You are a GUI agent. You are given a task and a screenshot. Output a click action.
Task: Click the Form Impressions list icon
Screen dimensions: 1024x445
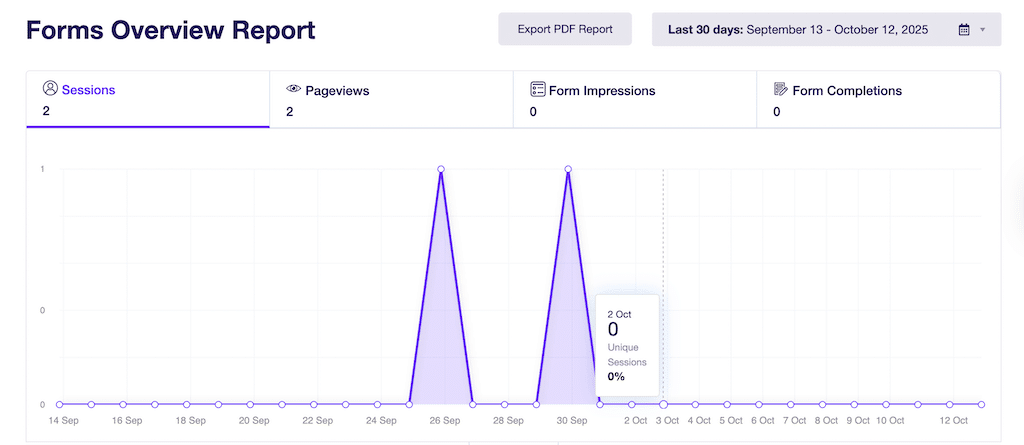[538, 89]
